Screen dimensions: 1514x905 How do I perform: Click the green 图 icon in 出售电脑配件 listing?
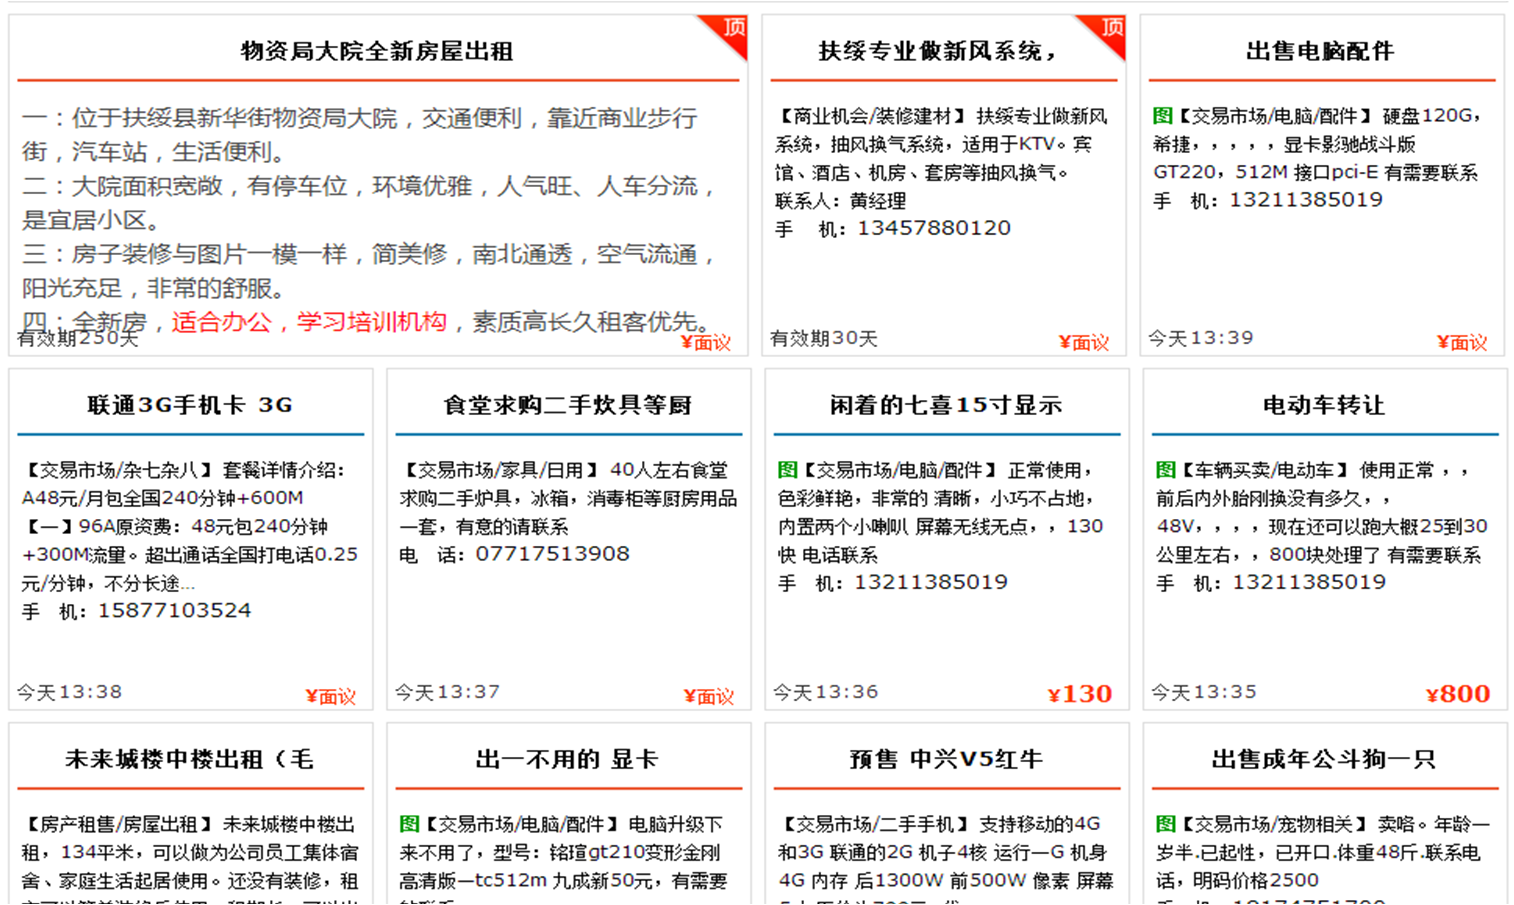click(1162, 116)
